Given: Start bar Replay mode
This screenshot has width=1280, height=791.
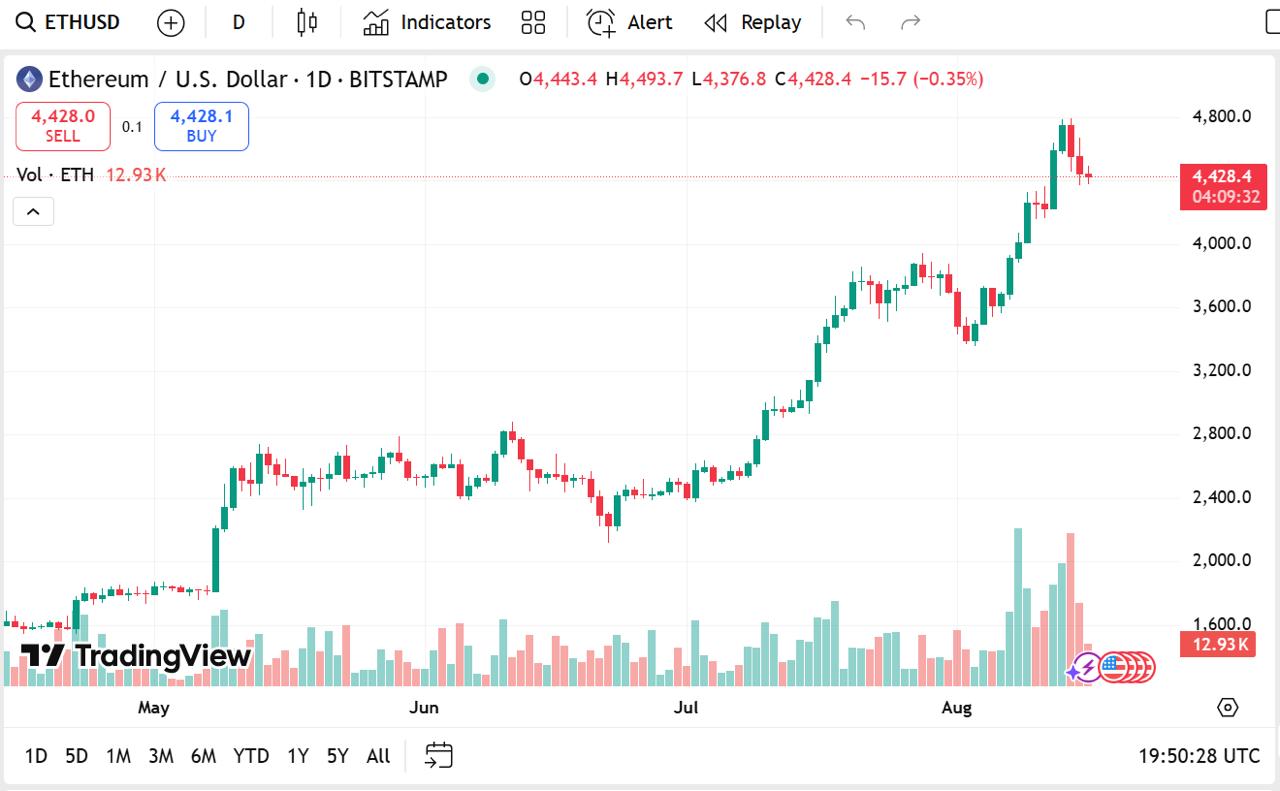Looking at the screenshot, I should coord(753,23).
